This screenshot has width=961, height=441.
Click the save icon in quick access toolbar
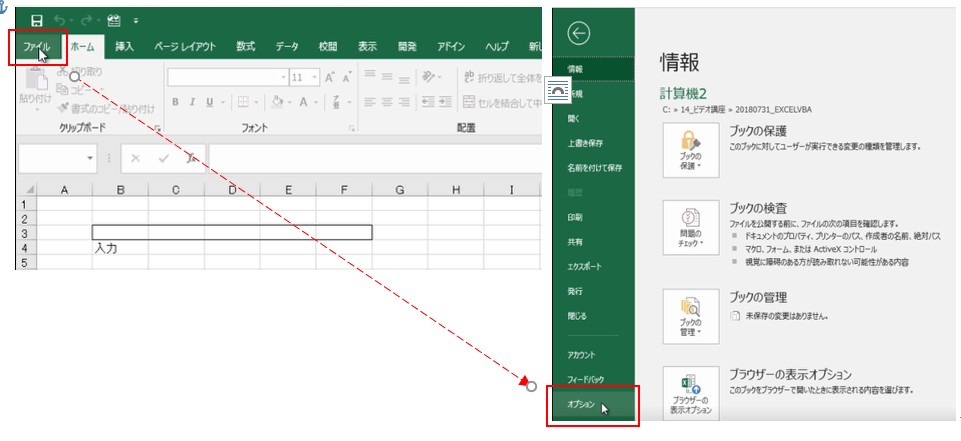(36, 20)
